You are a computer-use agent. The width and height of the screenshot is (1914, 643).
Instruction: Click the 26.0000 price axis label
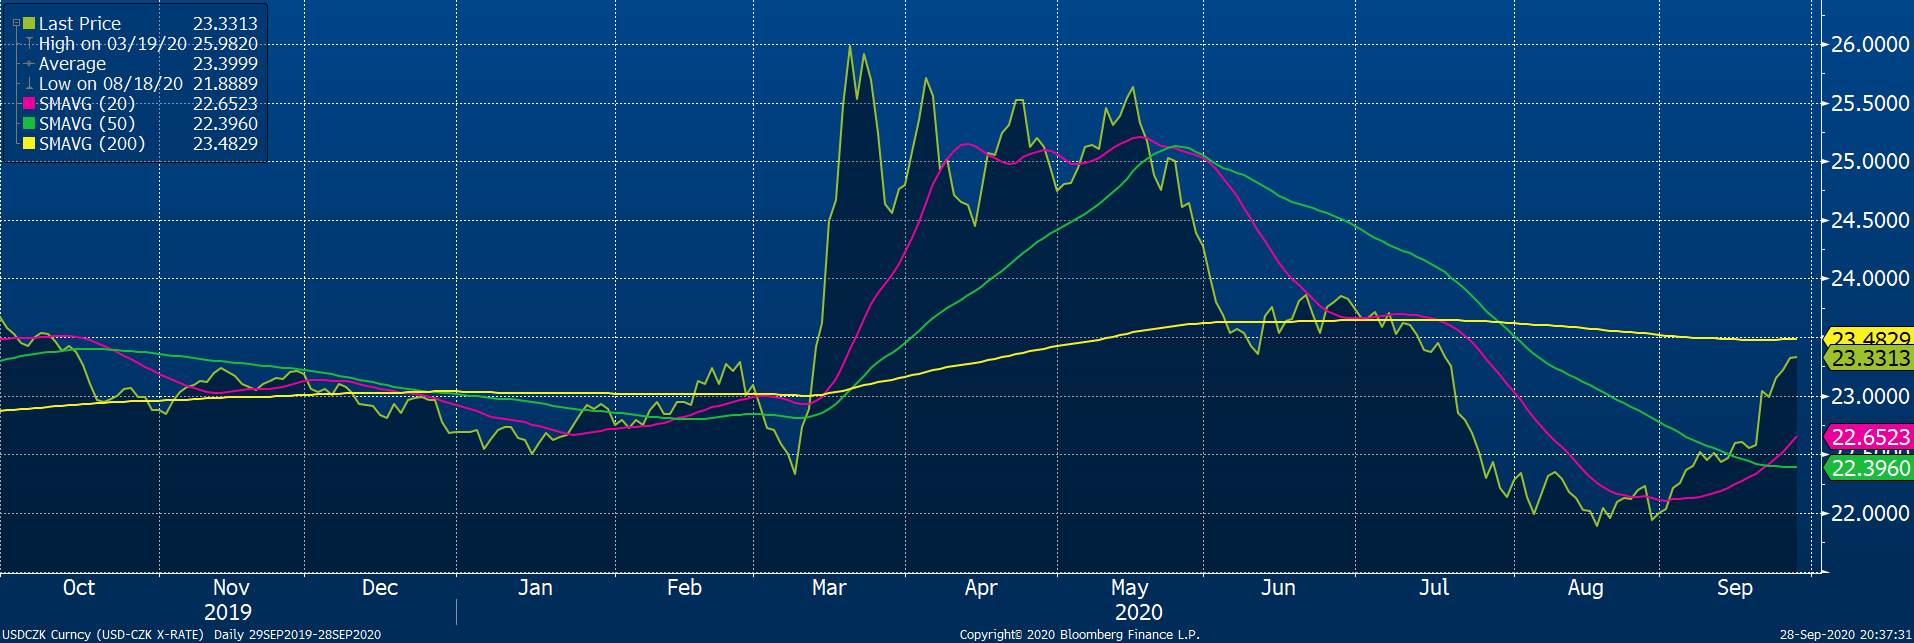pos(1870,44)
